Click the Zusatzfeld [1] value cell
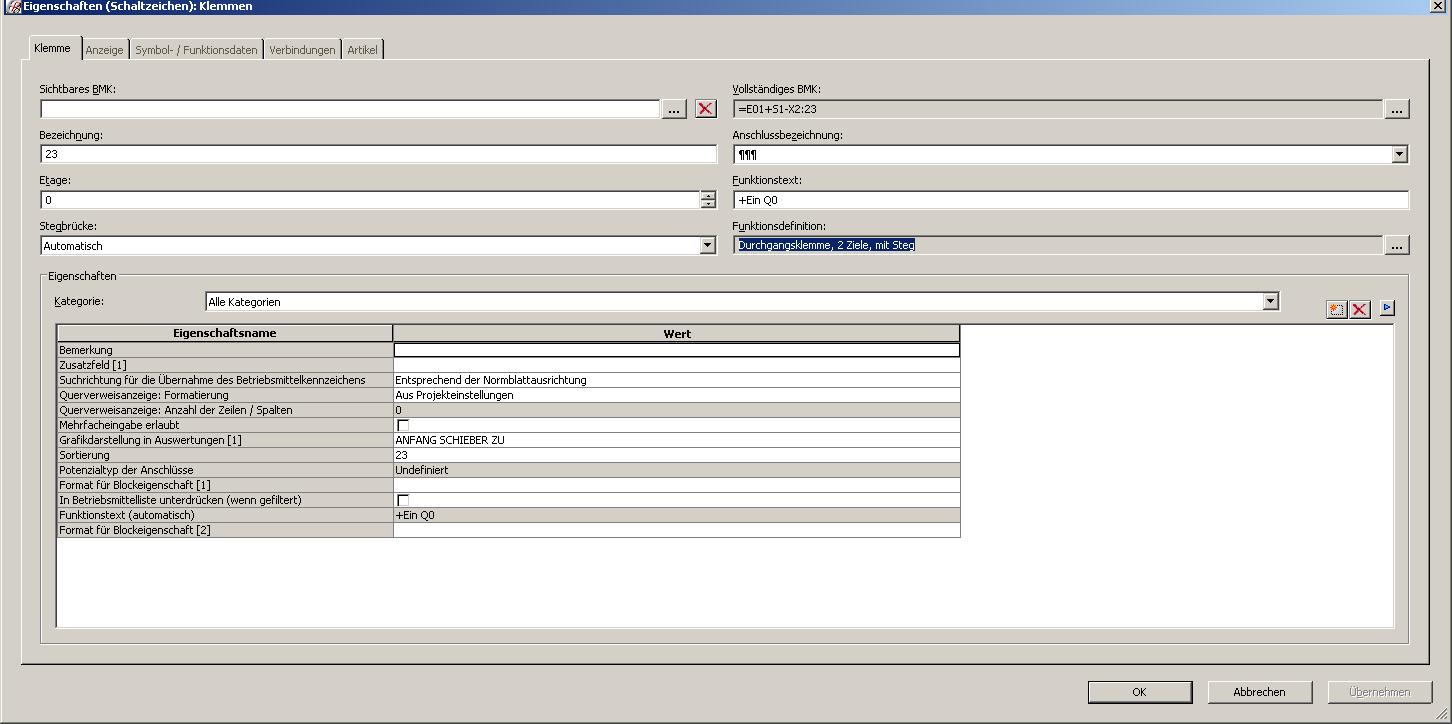Image resolution: width=1452 pixels, height=724 pixels. pos(677,365)
